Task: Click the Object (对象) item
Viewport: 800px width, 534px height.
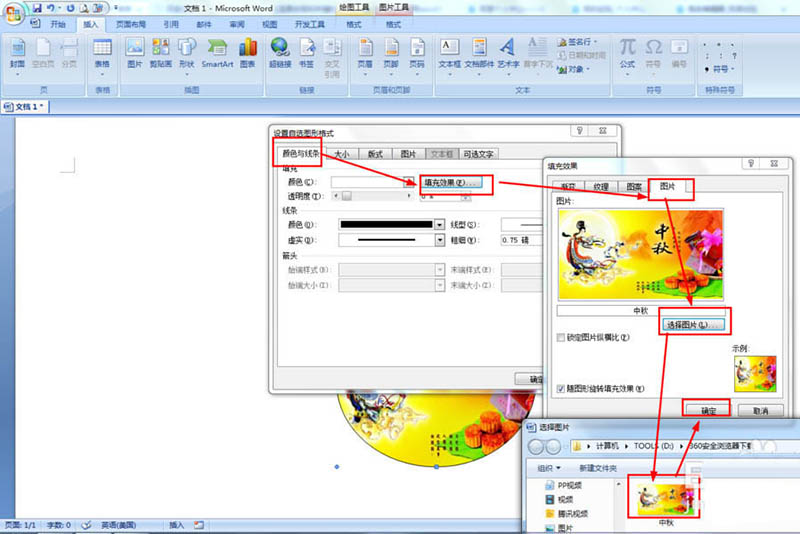Action: pyautogui.click(x=574, y=69)
